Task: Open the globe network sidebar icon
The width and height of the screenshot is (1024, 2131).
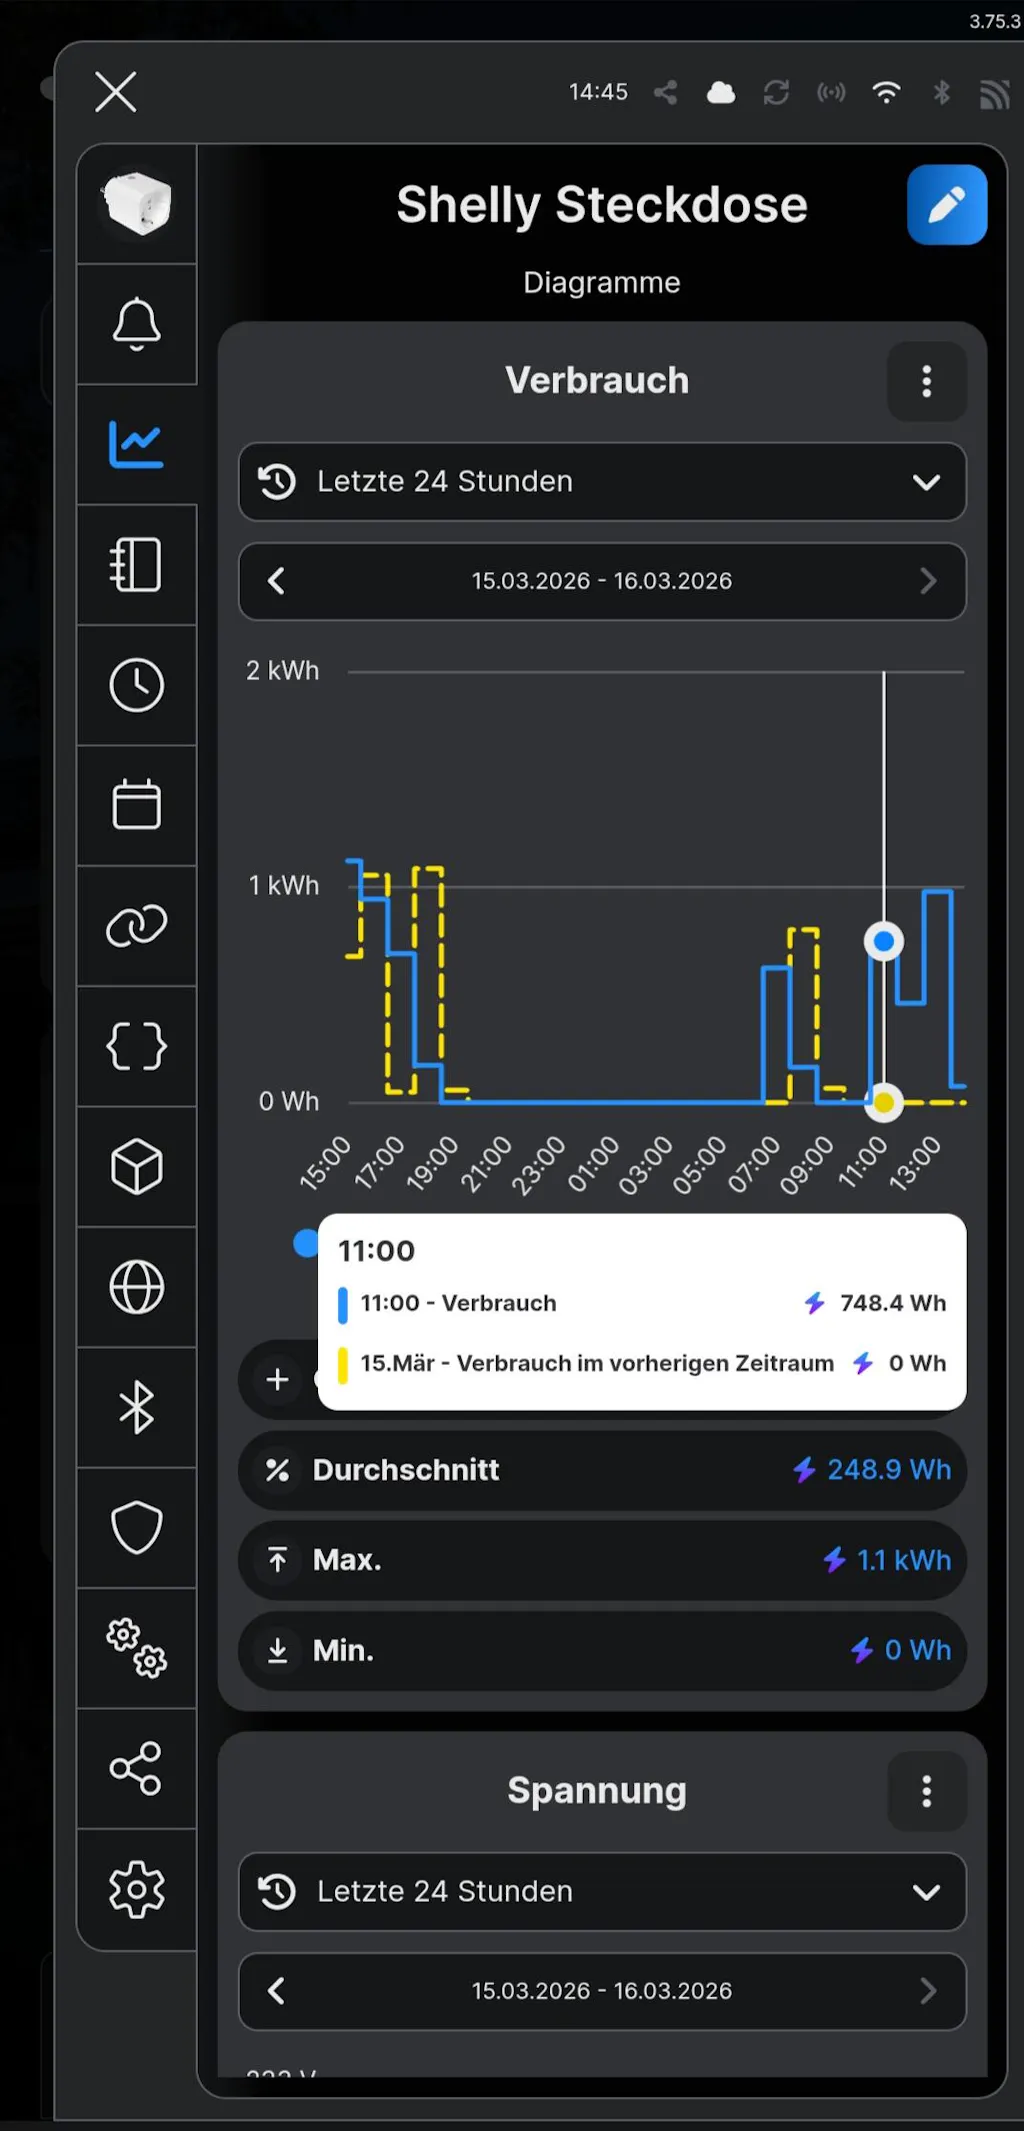Action: (136, 1287)
